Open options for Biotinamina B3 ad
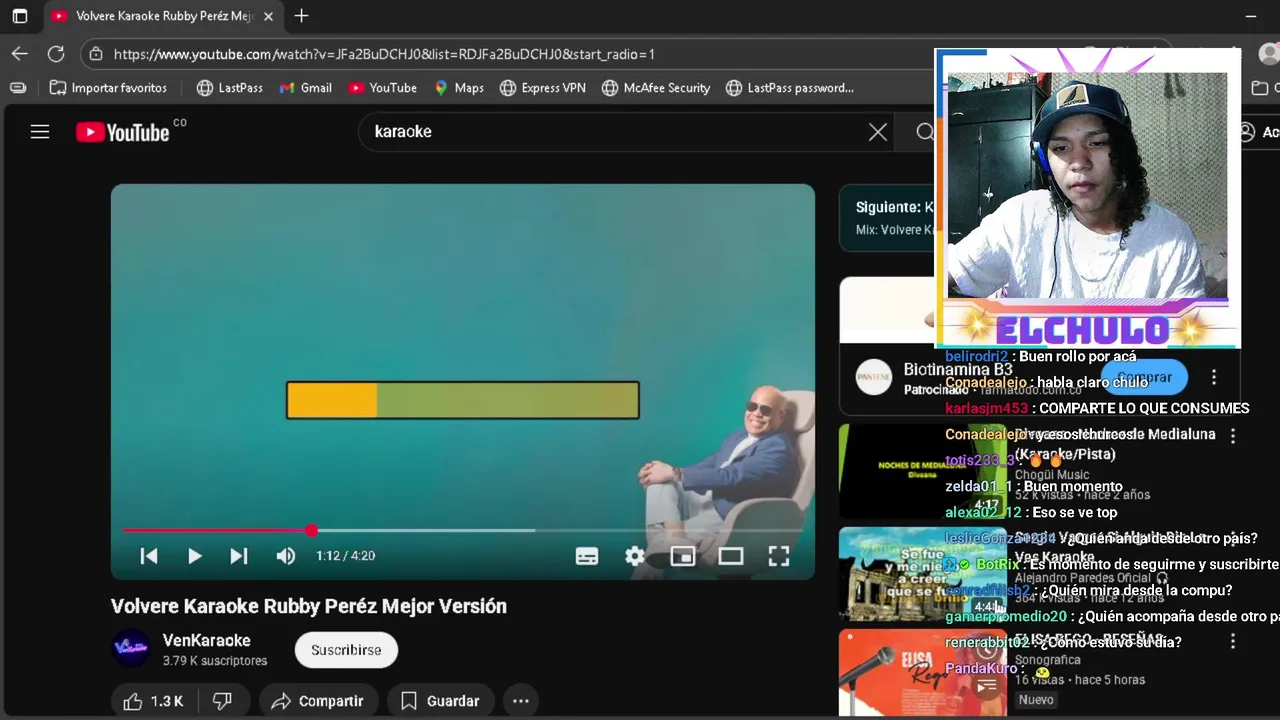Viewport: 1280px width, 720px height. (1214, 377)
